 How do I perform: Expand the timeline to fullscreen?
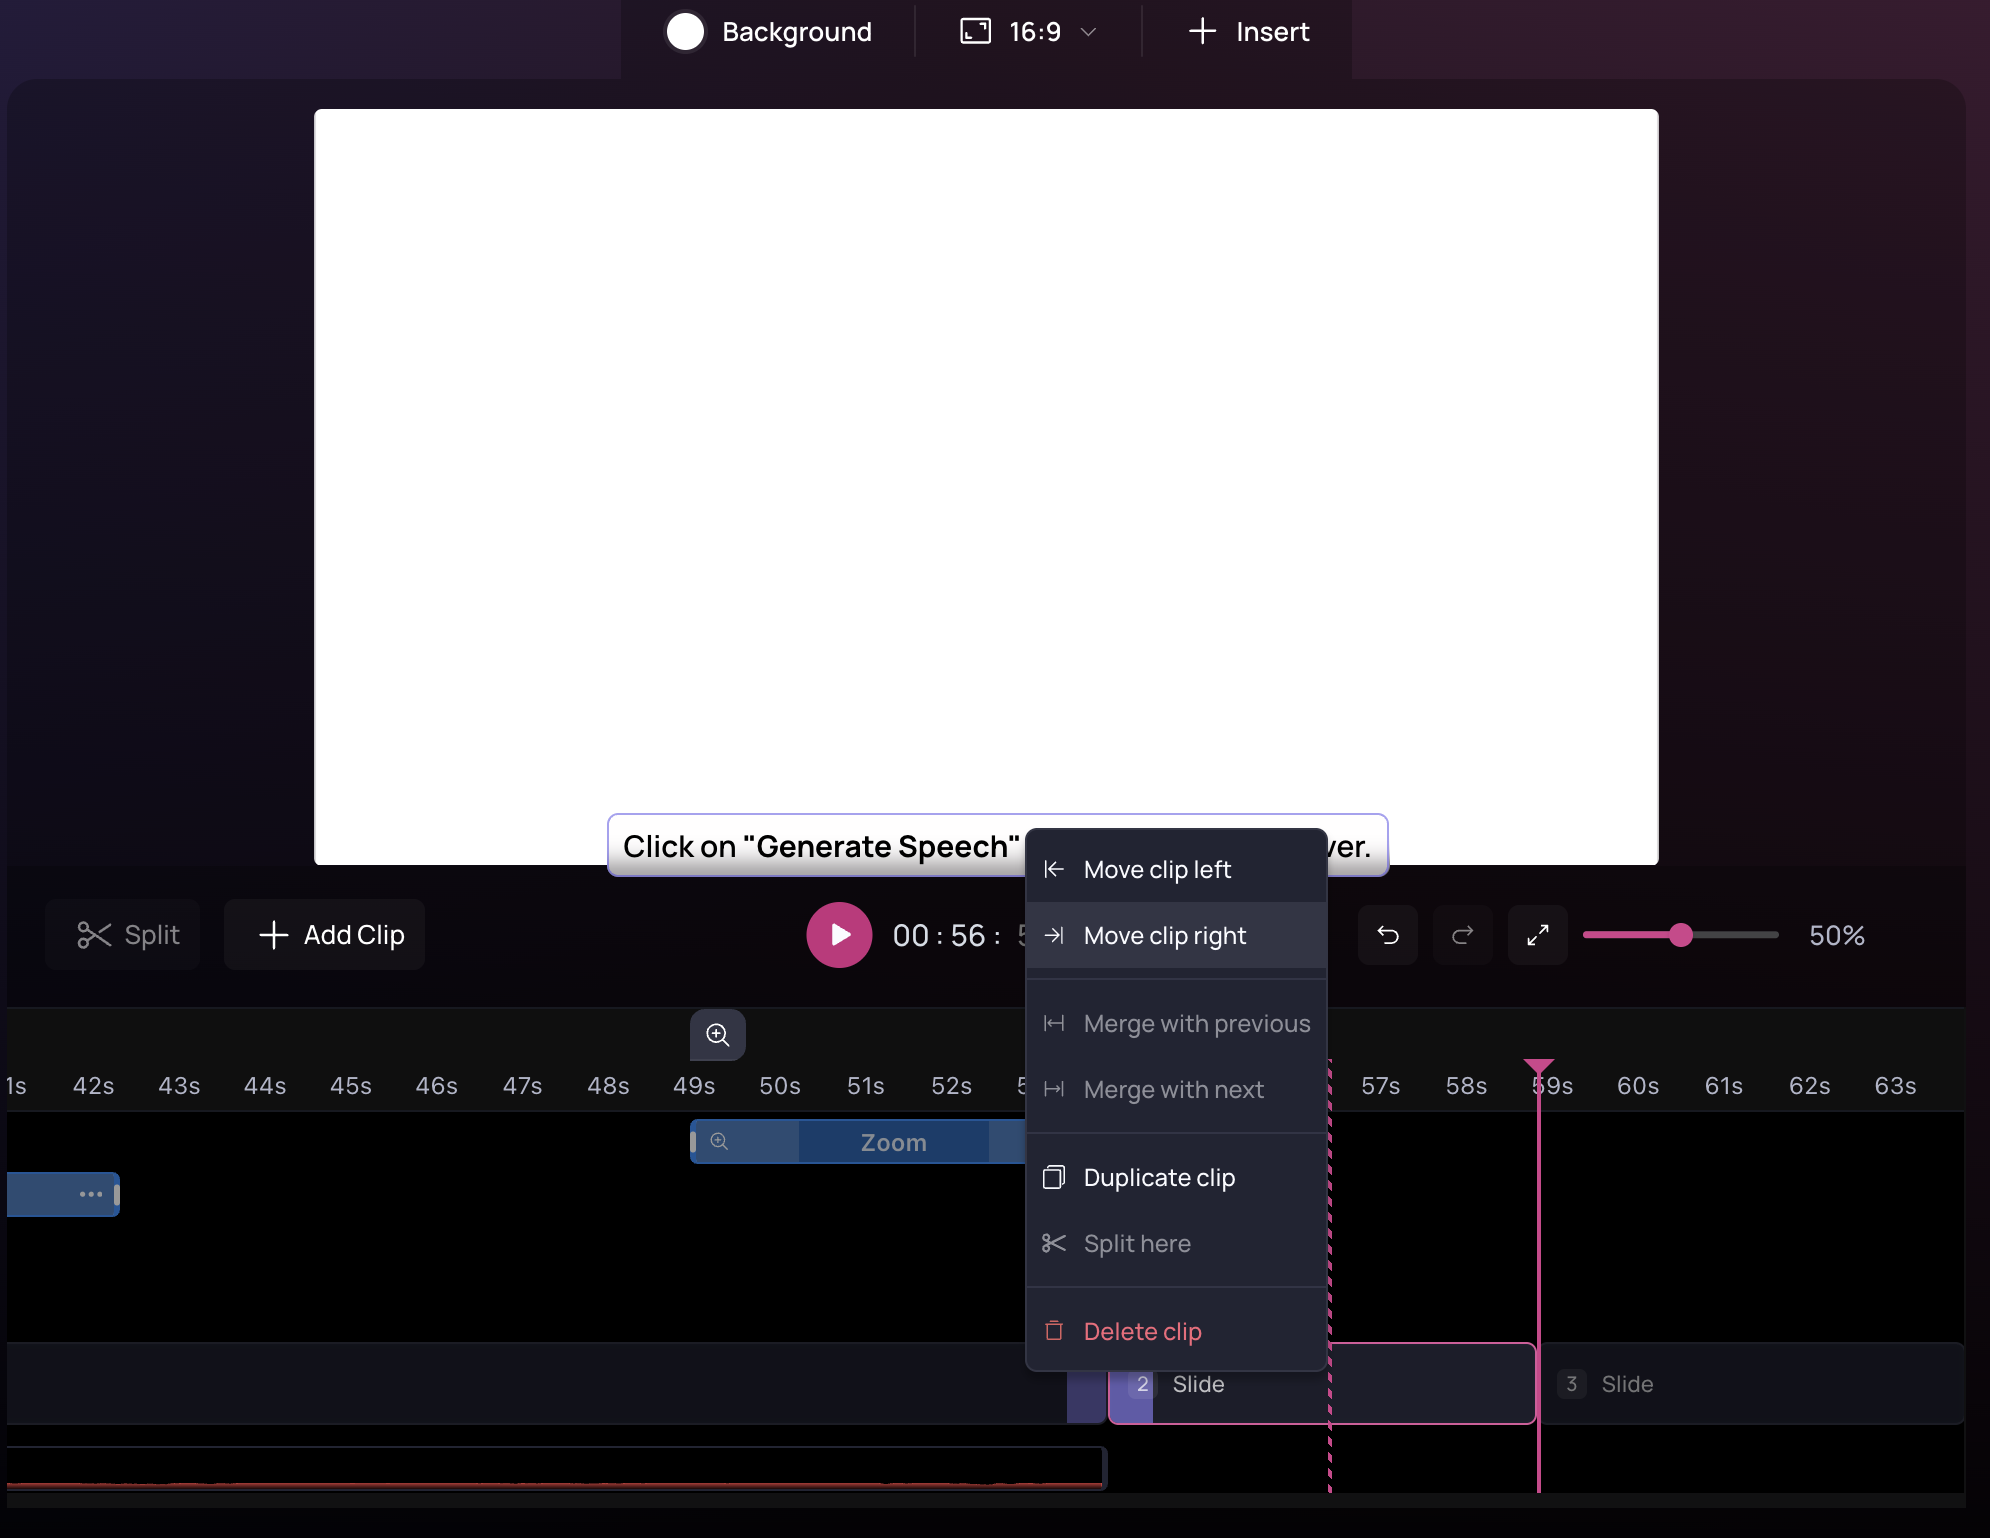pyautogui.click(x=1537, y=935)
